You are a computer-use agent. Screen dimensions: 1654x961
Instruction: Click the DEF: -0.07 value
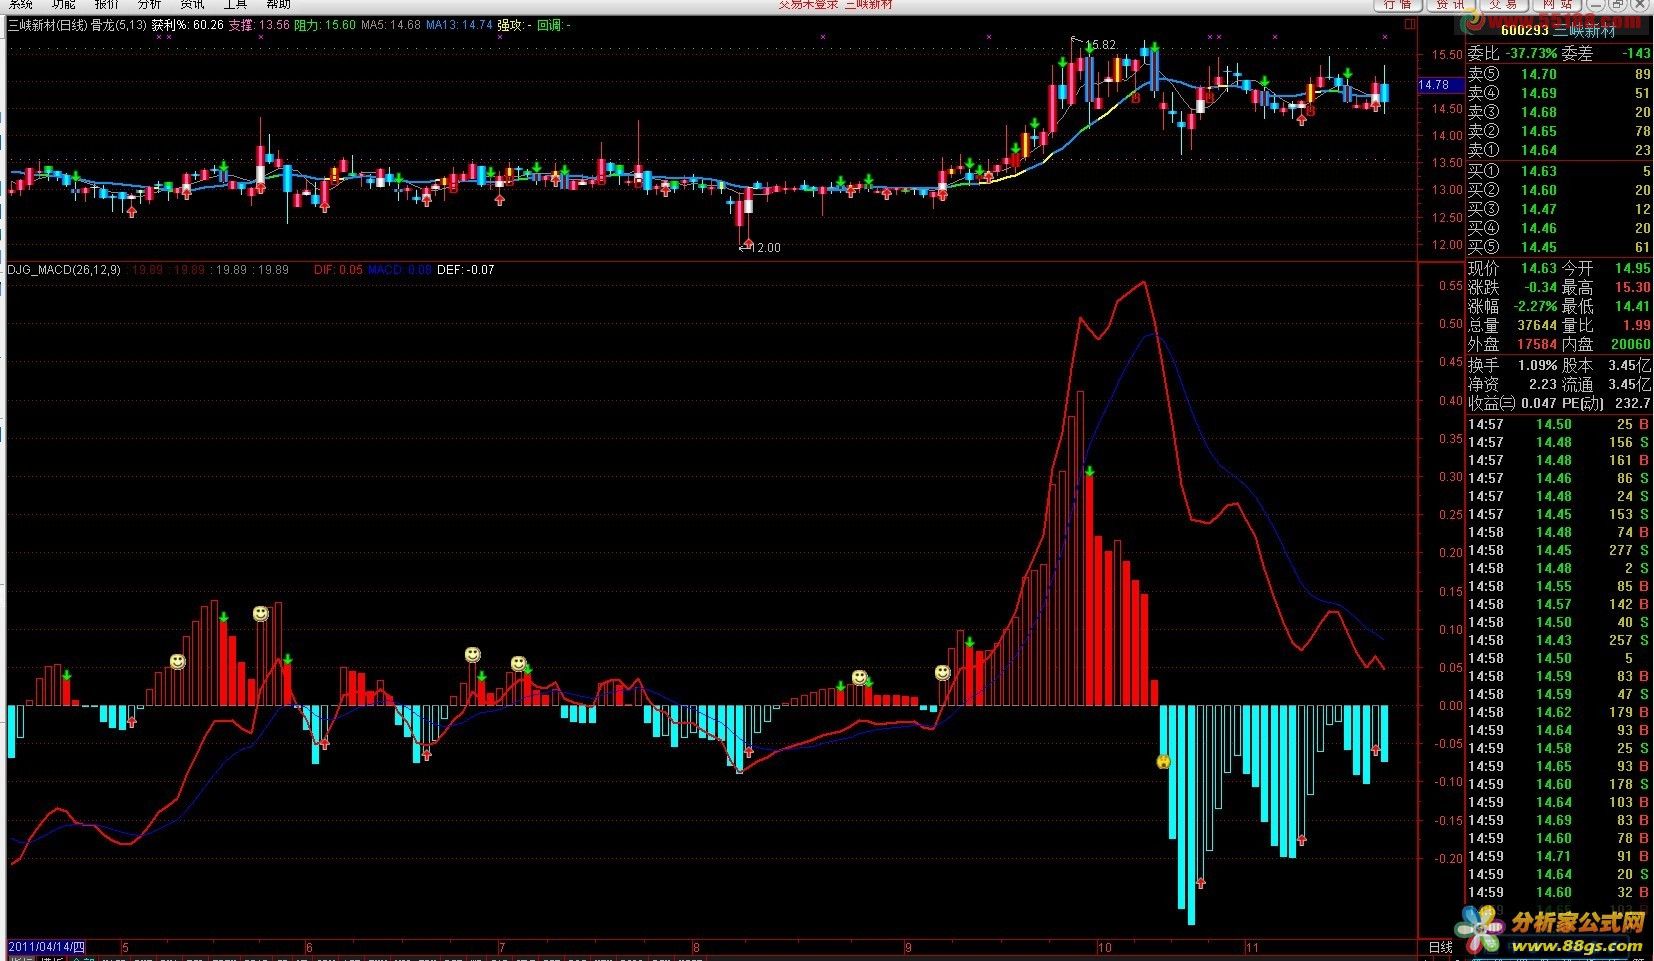466,270
